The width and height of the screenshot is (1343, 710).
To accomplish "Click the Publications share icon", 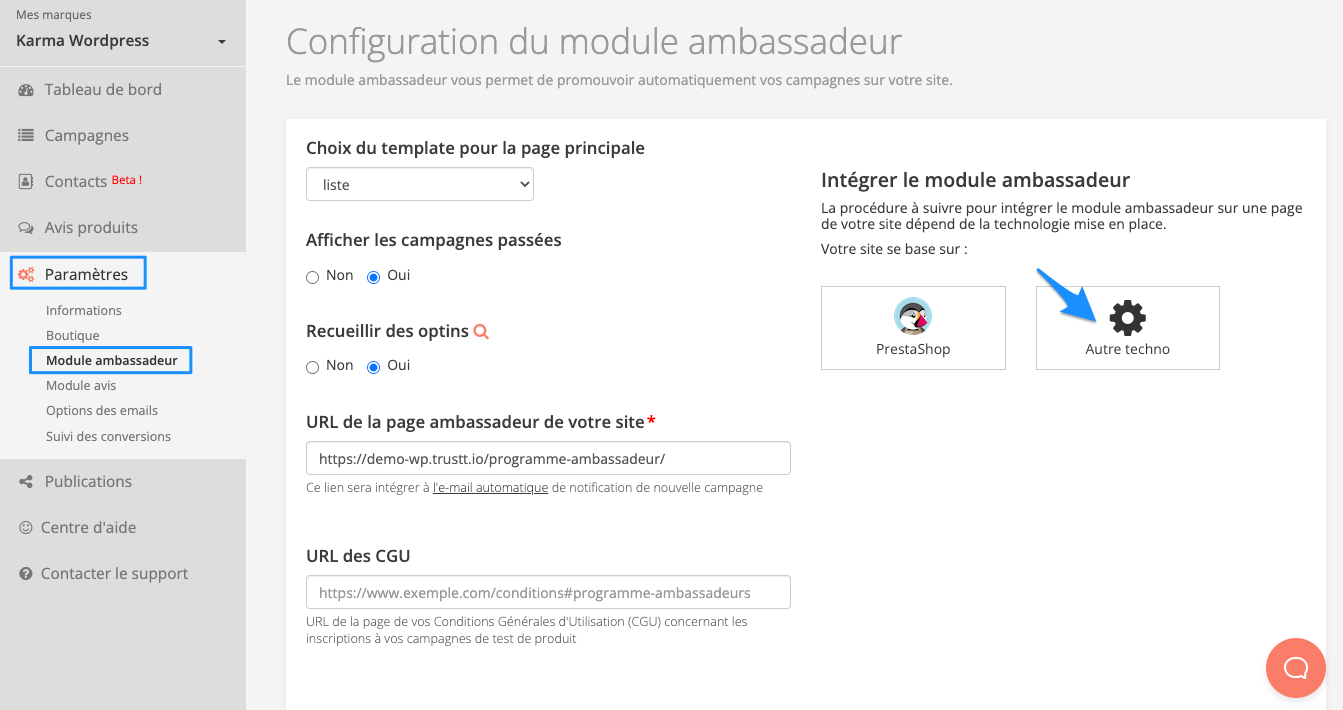I will 27,482.
